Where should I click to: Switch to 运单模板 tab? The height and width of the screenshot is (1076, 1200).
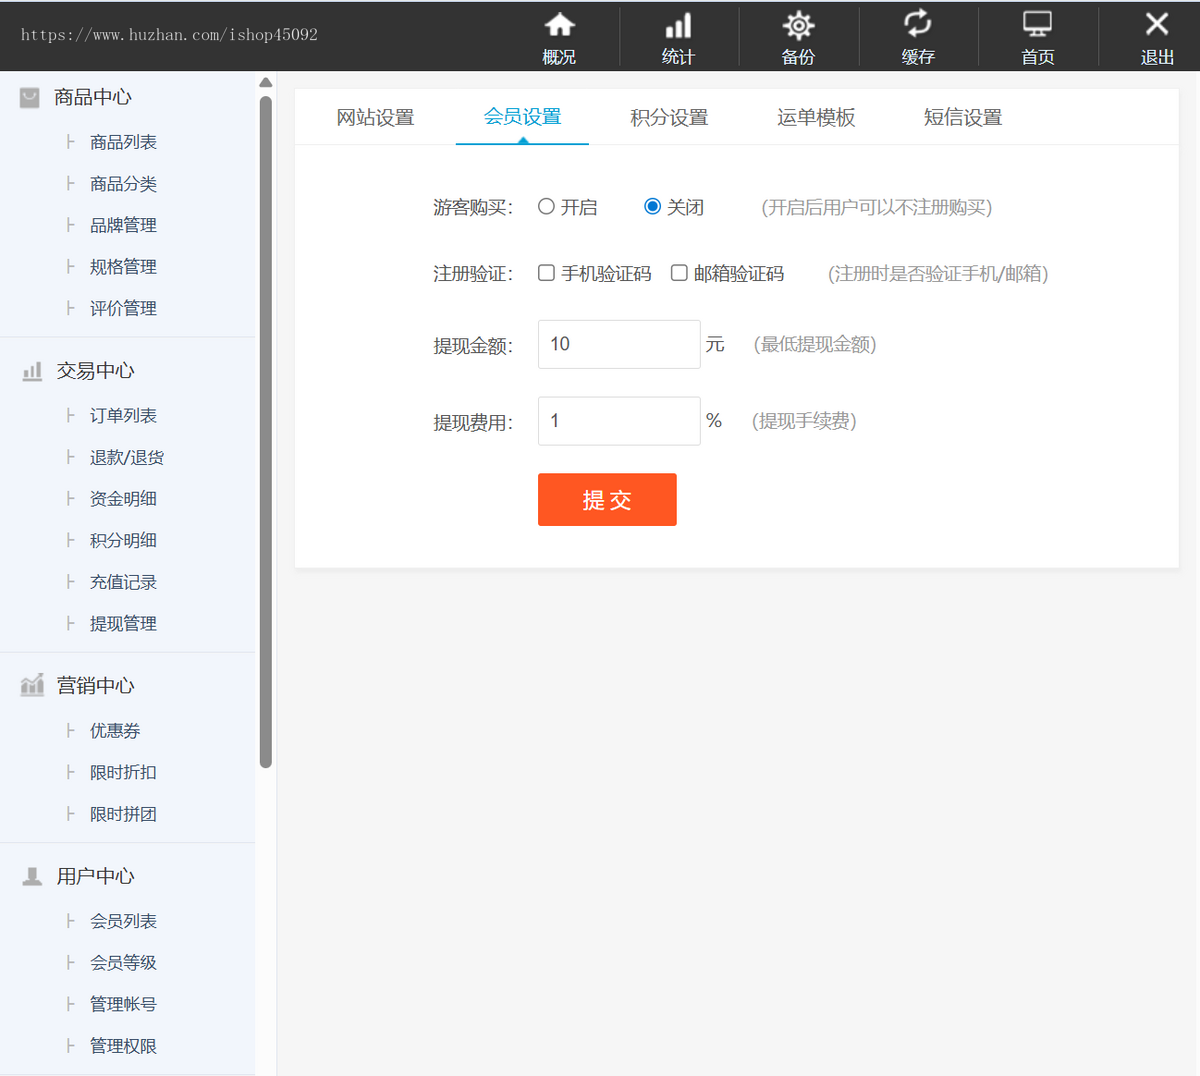point(816,118)
